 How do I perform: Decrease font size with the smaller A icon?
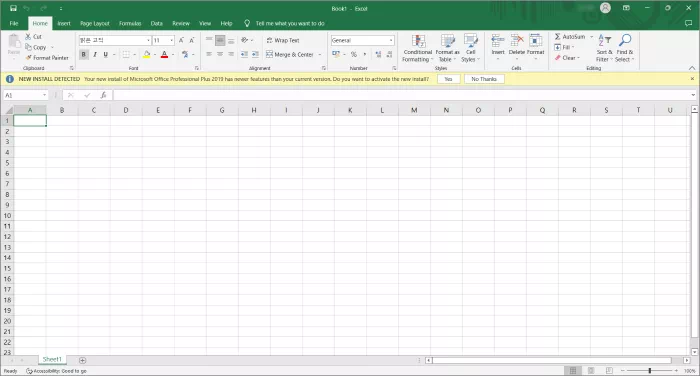192,40
